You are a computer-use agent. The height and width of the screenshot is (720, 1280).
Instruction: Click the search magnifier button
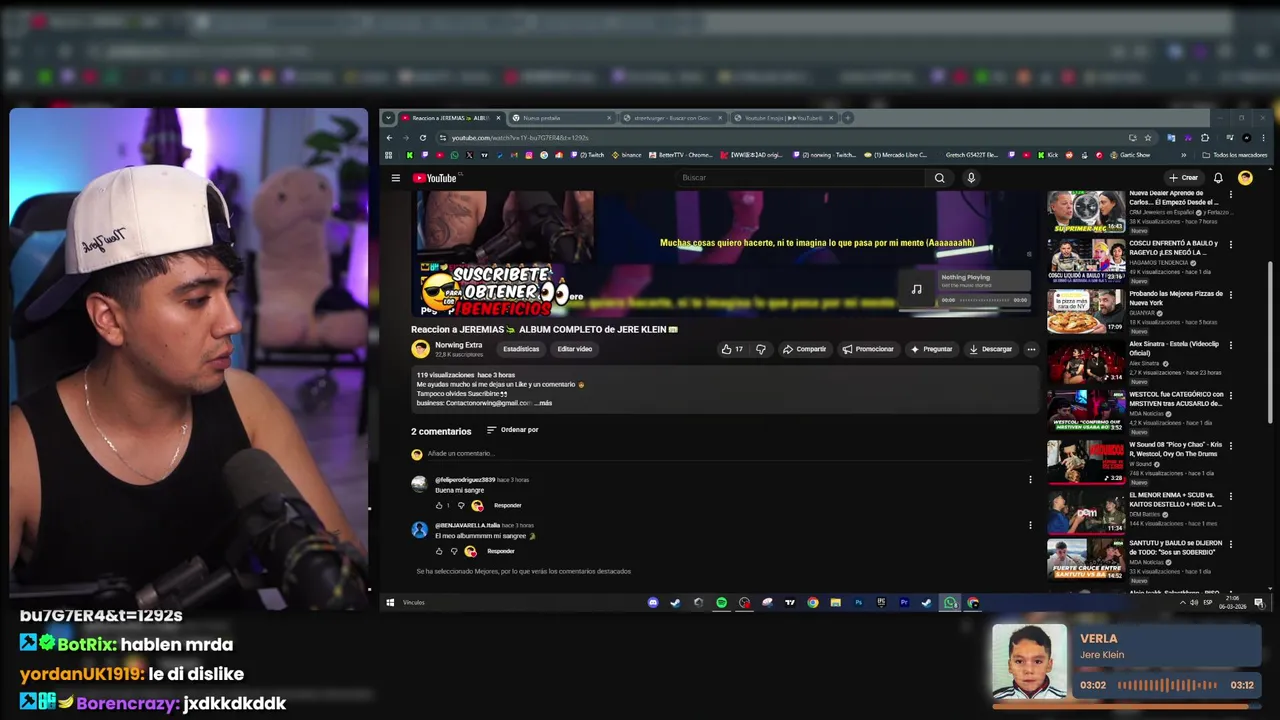pos(939,178)
